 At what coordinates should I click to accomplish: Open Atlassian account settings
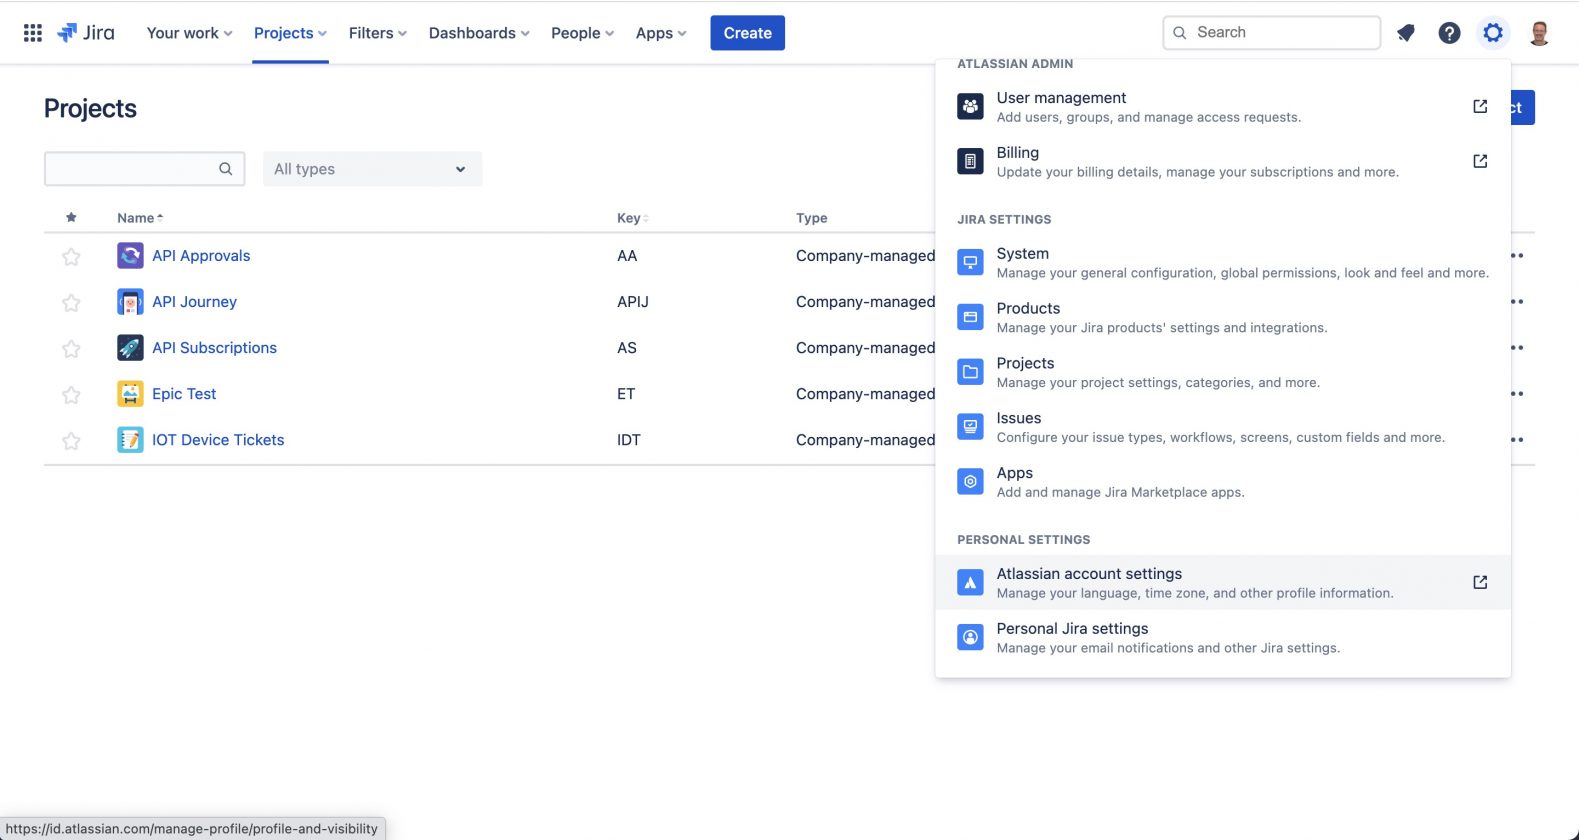pos(1223,583)
